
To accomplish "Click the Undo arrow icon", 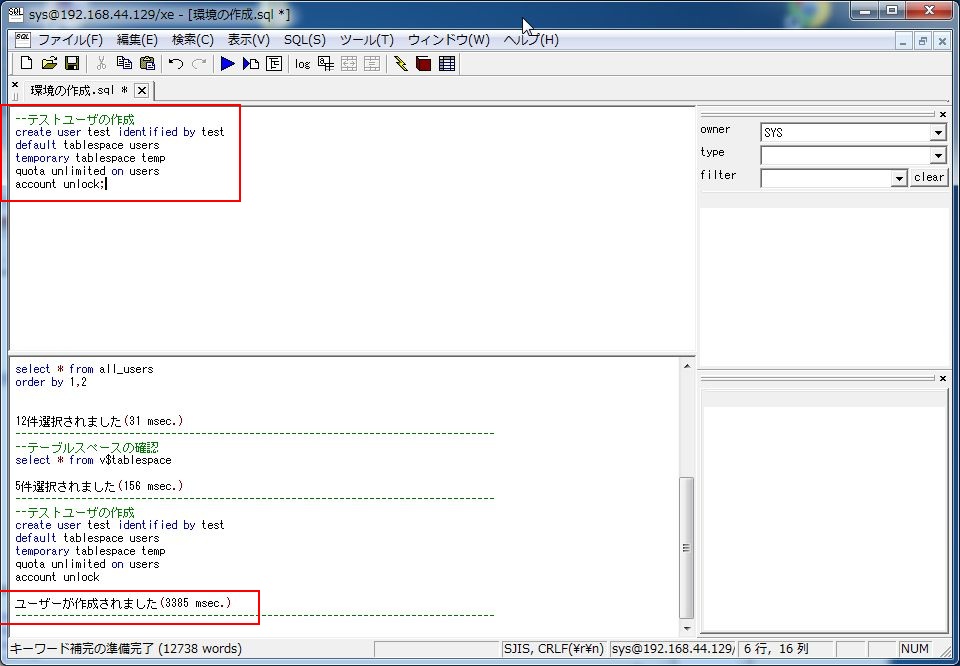I will point(176,63).
